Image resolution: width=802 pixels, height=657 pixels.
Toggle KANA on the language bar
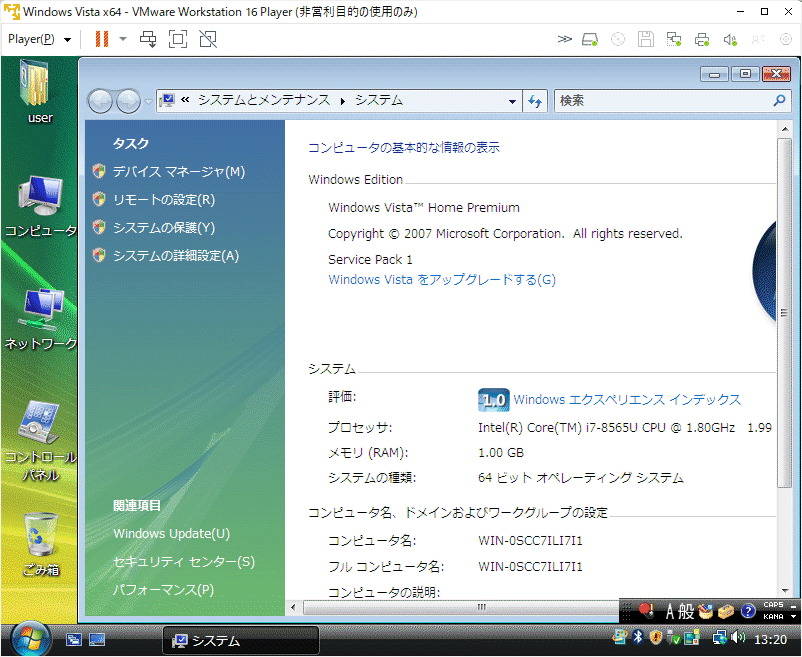coord(772,617)
